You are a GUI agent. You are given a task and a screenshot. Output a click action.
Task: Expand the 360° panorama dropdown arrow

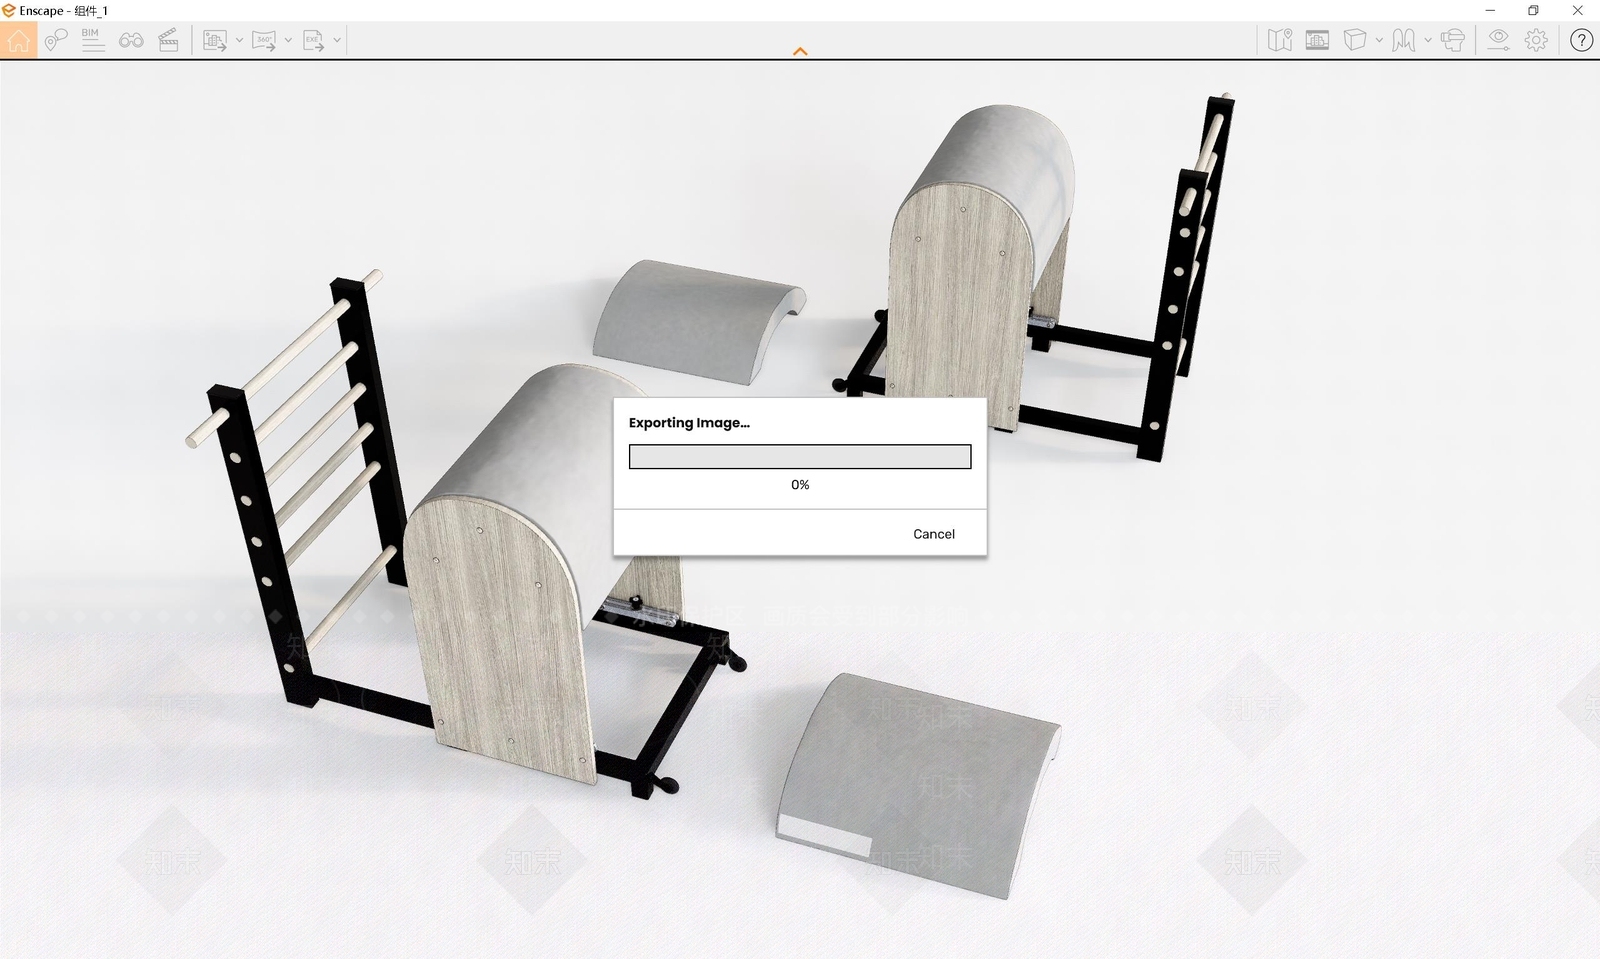point(288,40)
